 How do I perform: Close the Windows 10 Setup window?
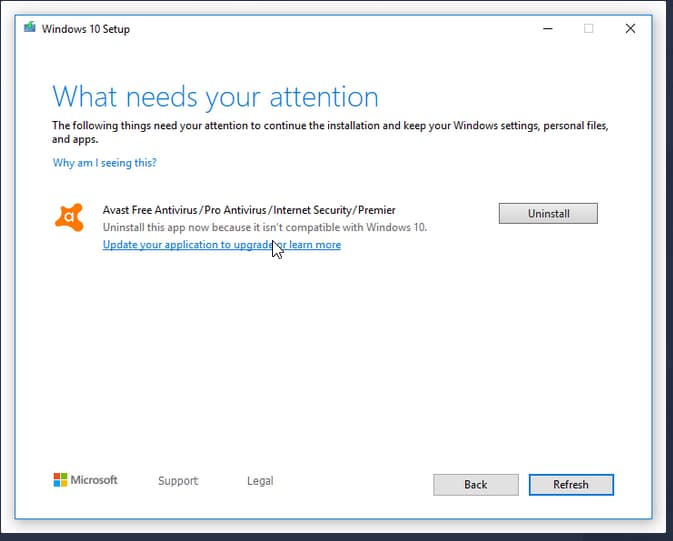click(630, 29)
